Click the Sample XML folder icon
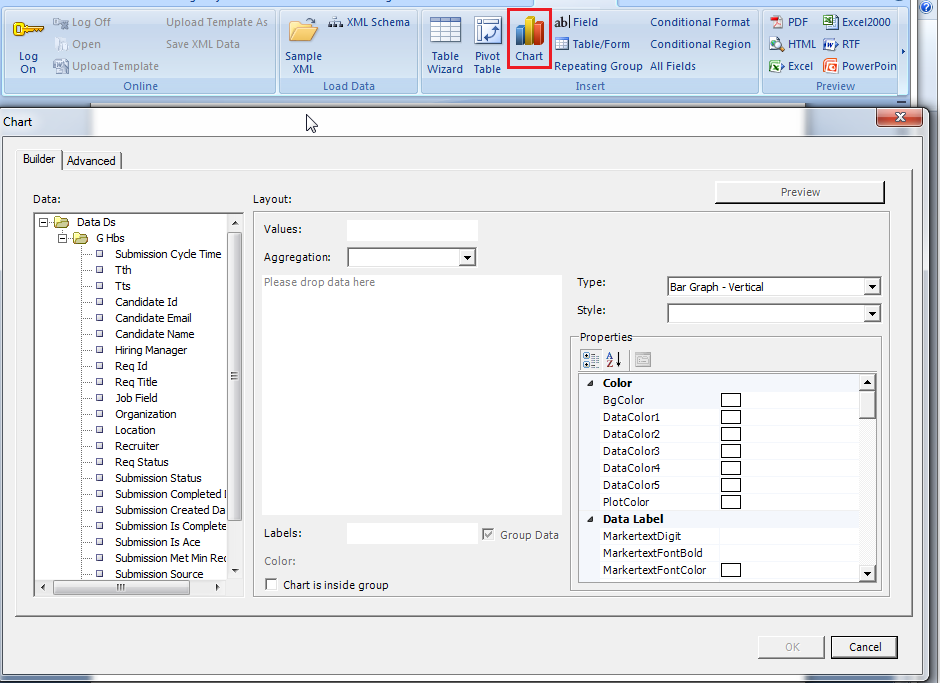The height and width of the screenshot is (683, 940). pos(303,31)
